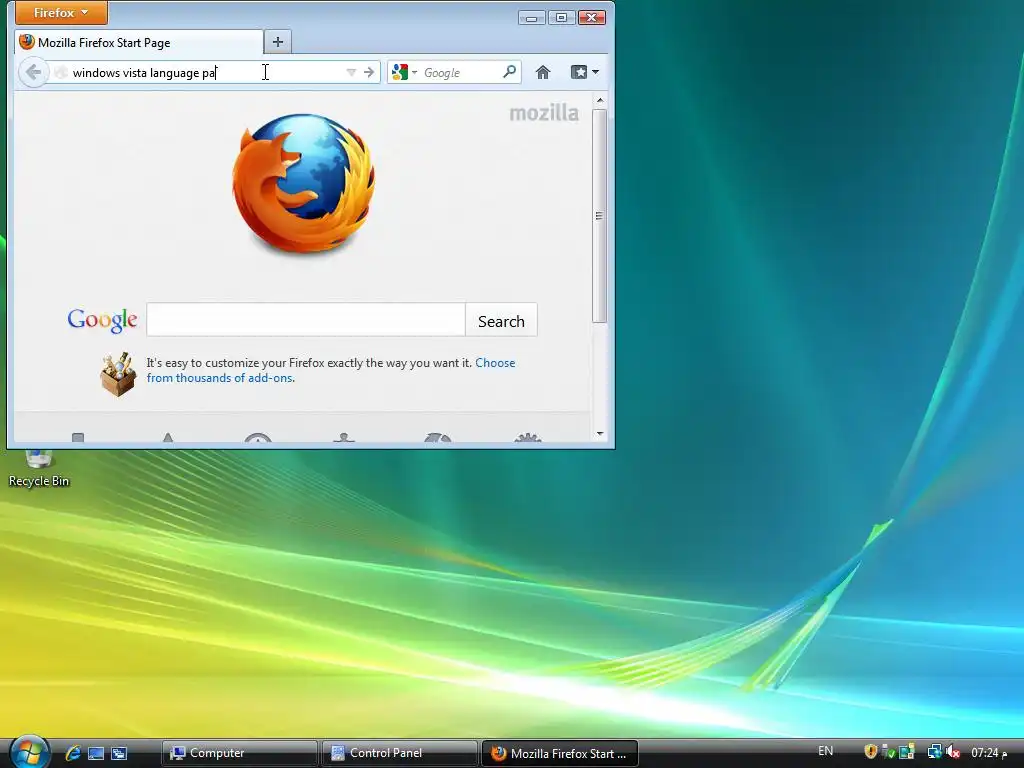Click the Firefox favicon on the tab
Image resolution: width=1024 pixels, height=768 pixels.
[x=27, y=42]
